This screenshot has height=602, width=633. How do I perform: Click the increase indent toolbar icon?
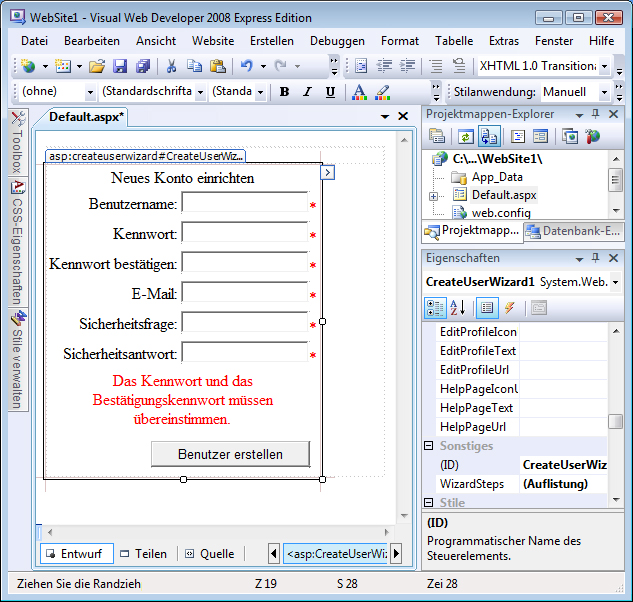pos(407,66)
